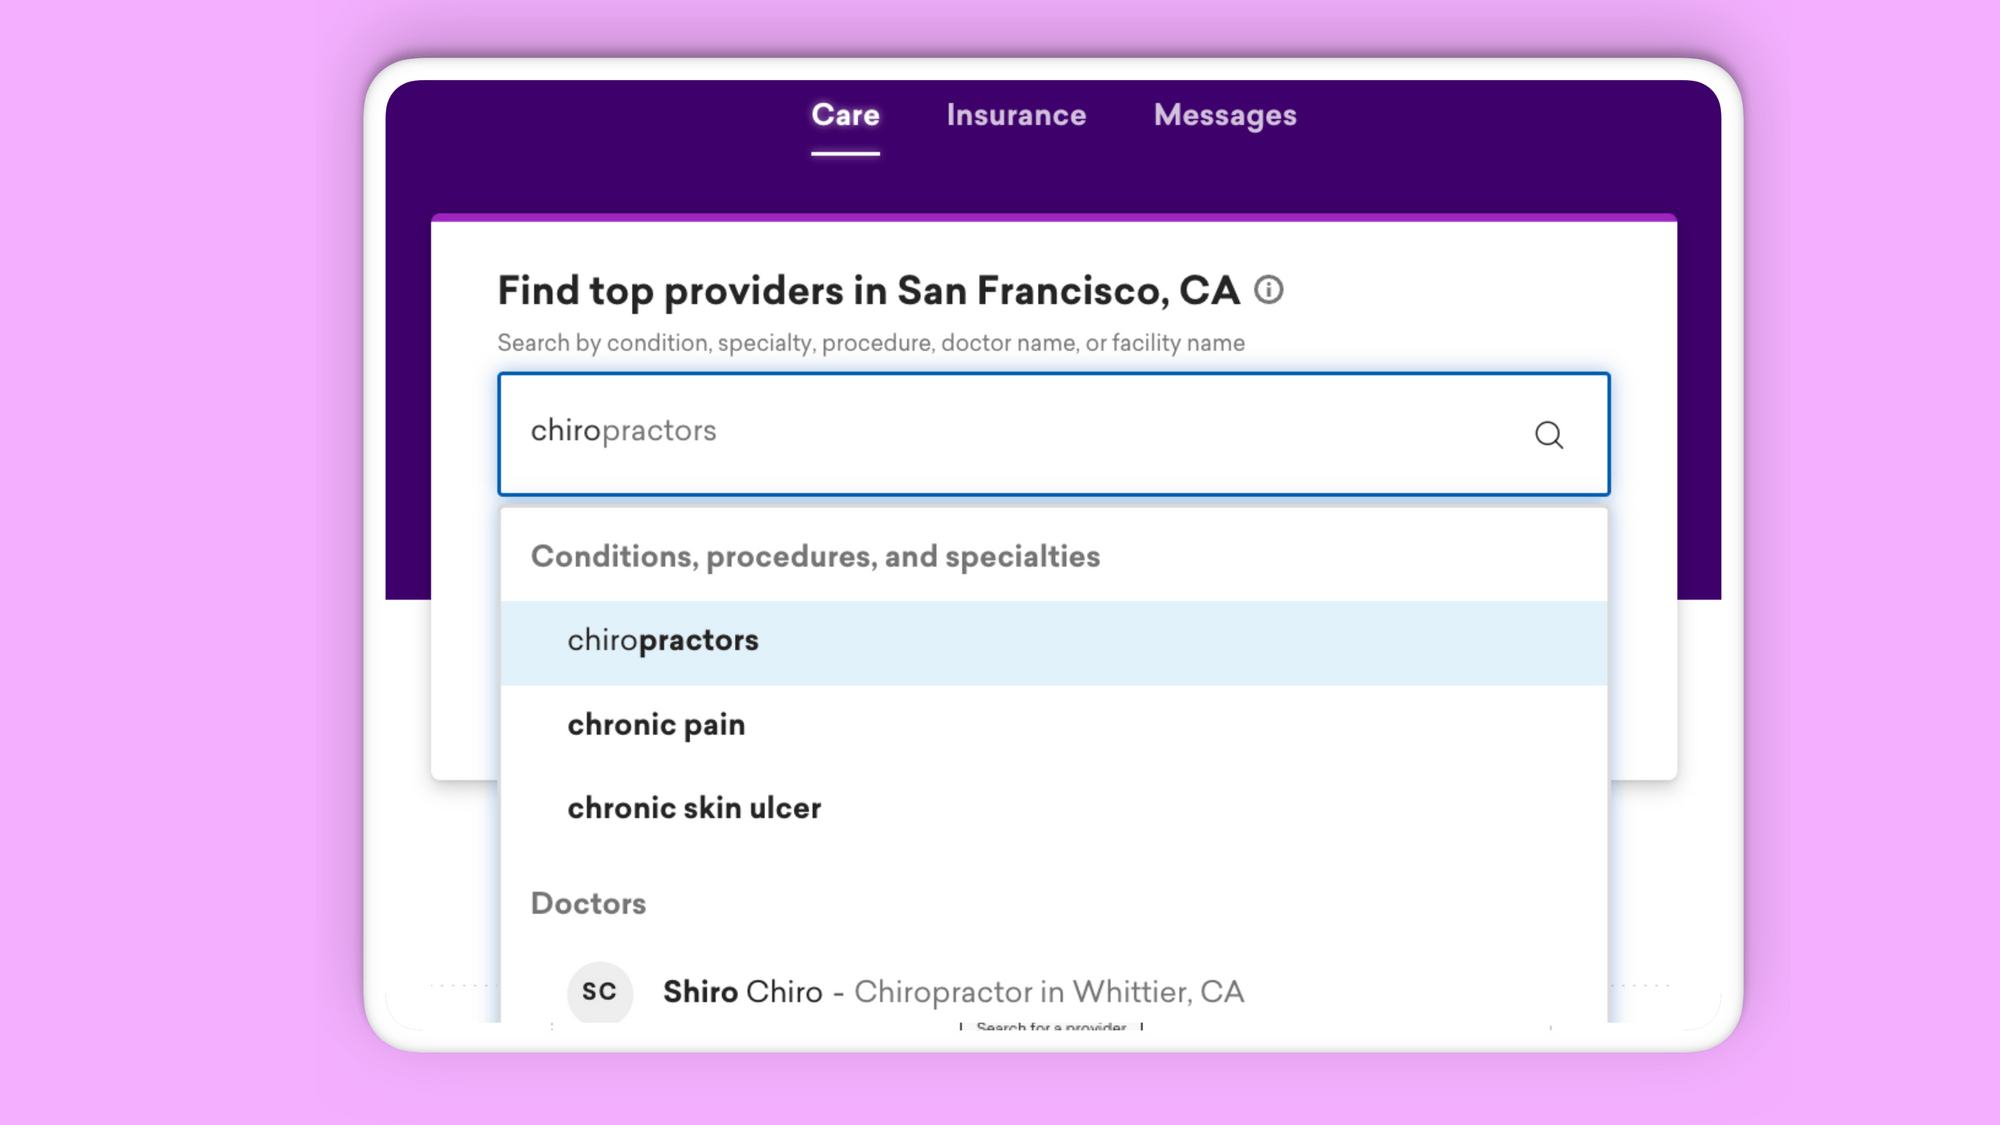Click the typed 'chiro' text in search box
Viewport: 2000px width, 1125px height.
tap(565, 431)
